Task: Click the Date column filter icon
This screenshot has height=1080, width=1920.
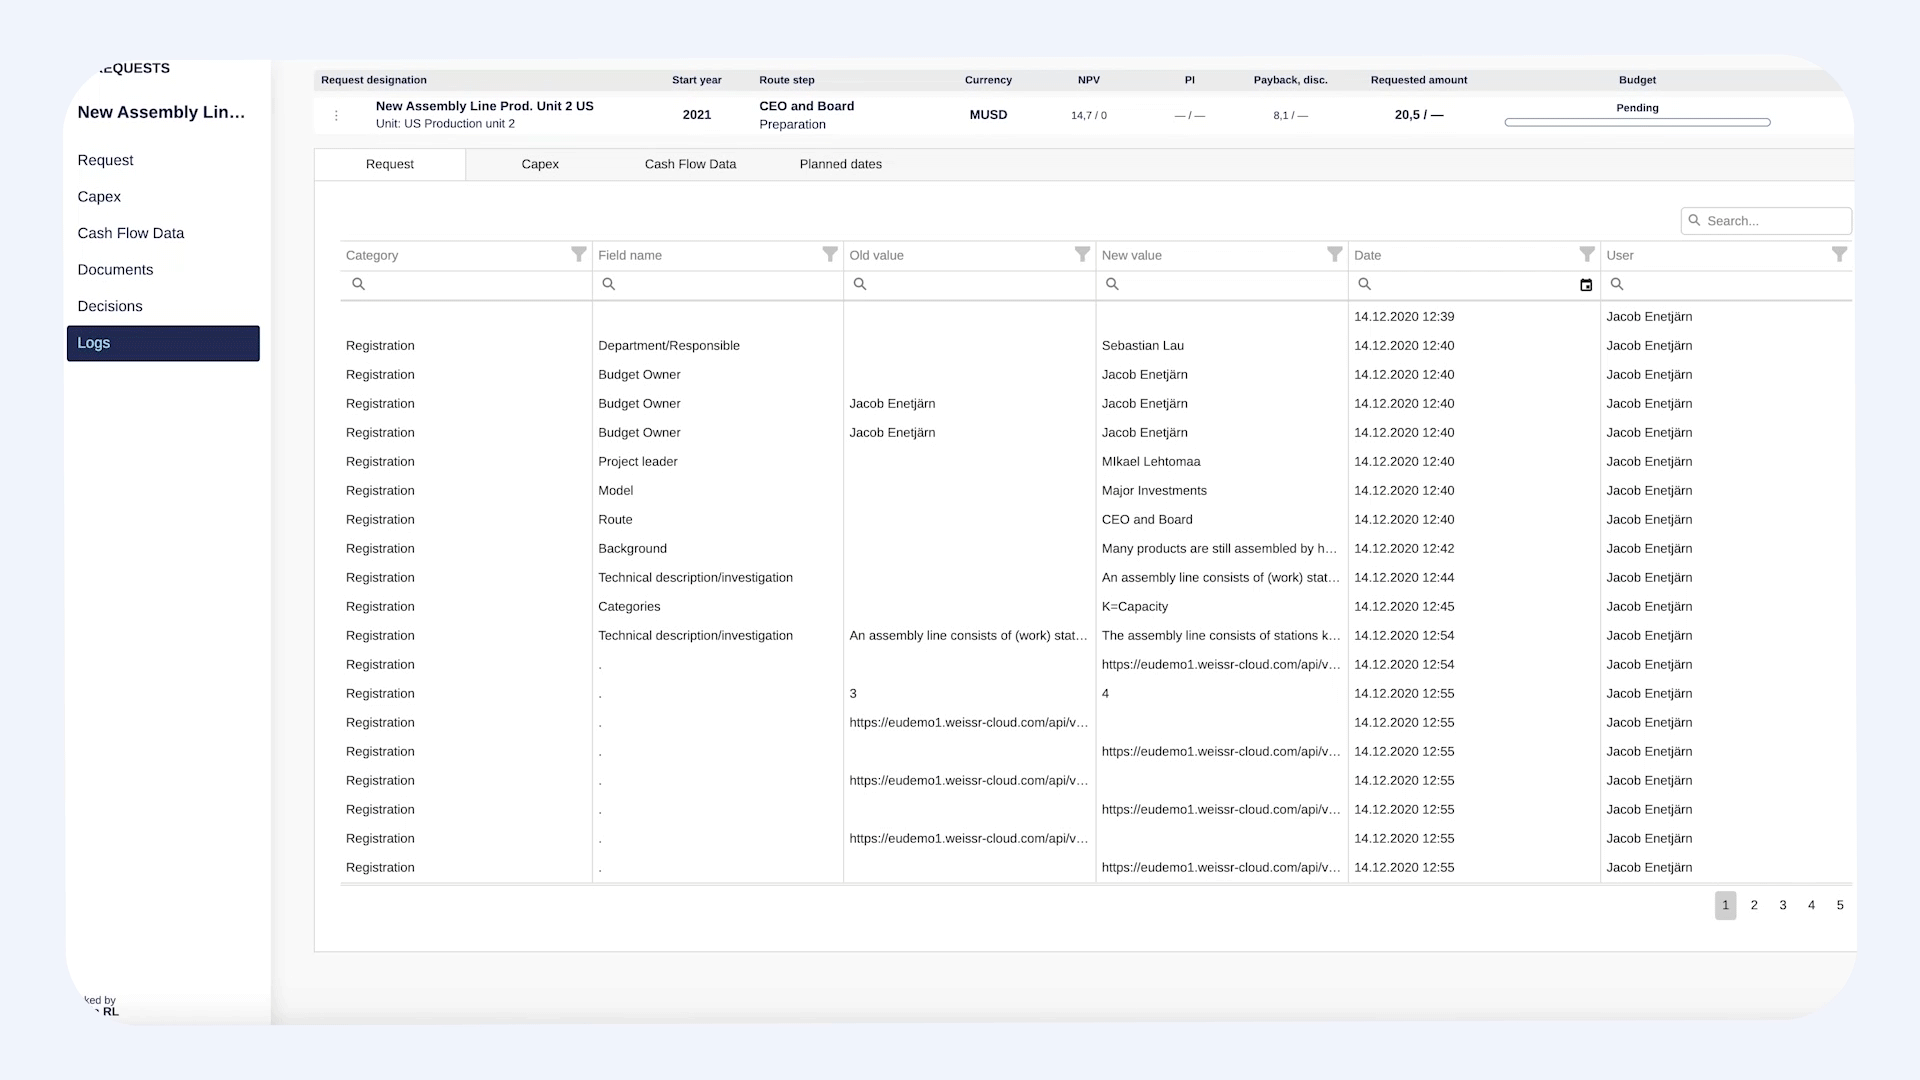Action: [x=1586, y=254]
